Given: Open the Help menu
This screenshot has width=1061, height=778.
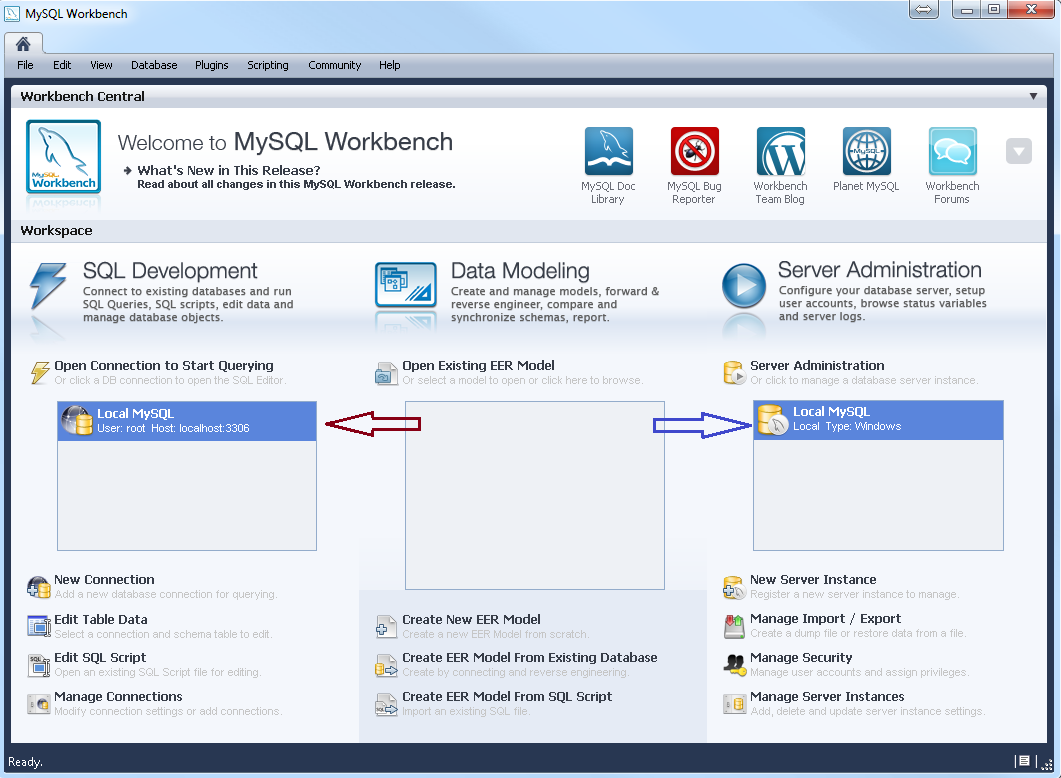Looking at the screenshot, I should (390, 65).
